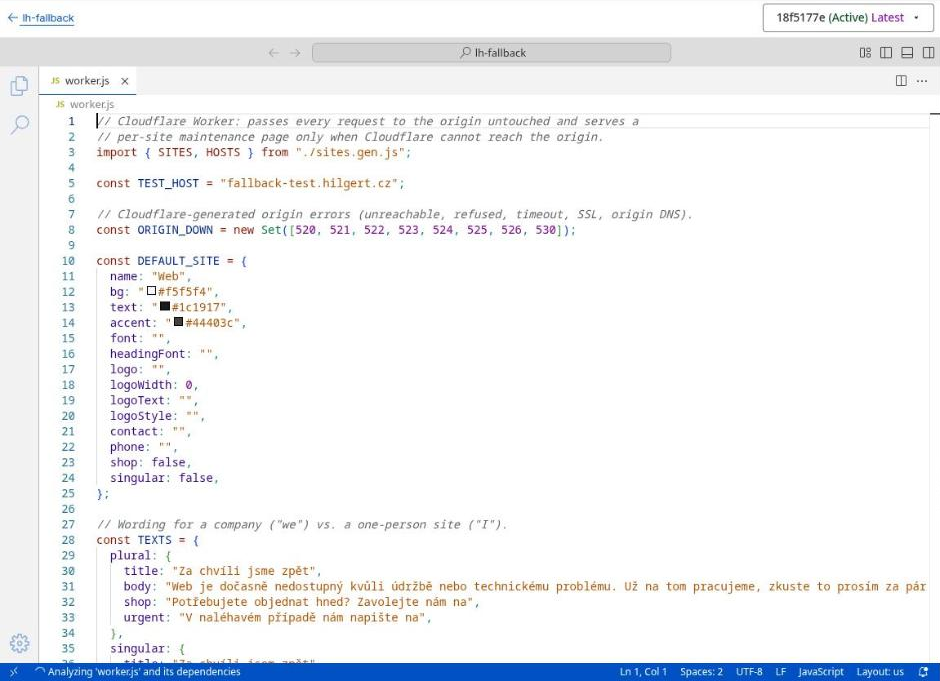Change indentation via Spaces: 2

click(x=701, y=672)
